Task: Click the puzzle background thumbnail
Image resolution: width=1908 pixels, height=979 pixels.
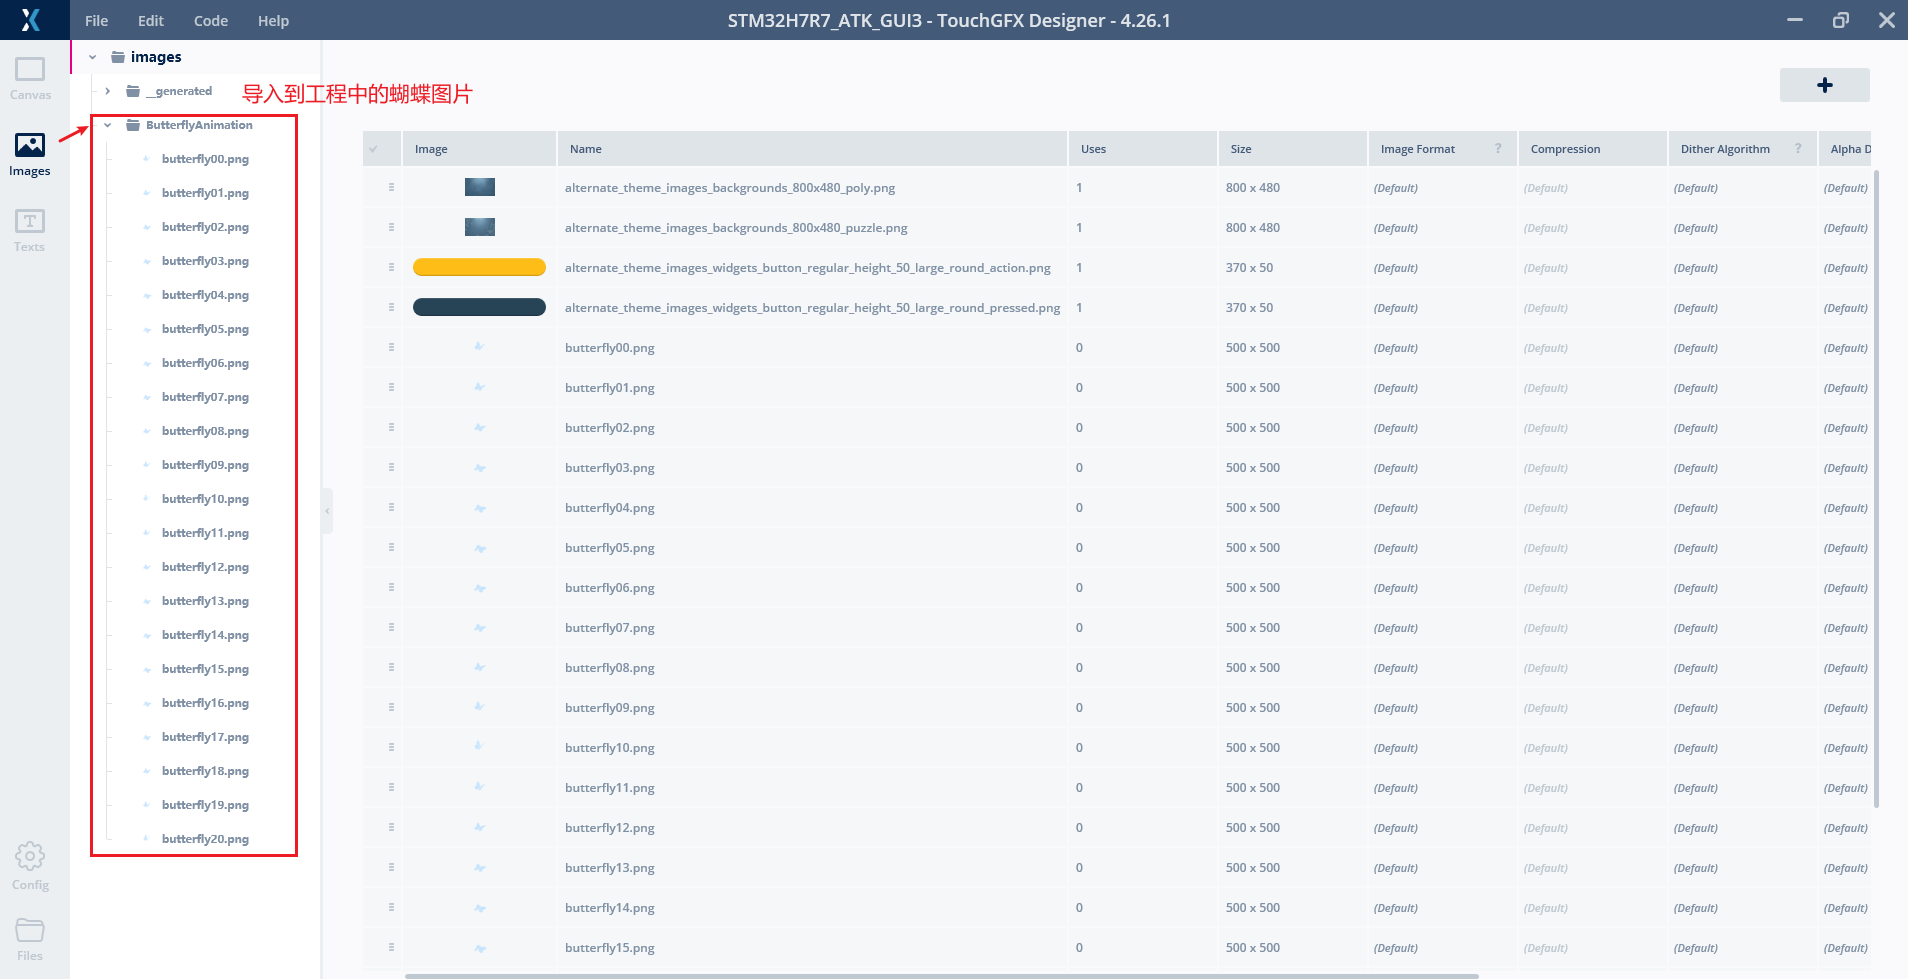Action: coord(480,227)
